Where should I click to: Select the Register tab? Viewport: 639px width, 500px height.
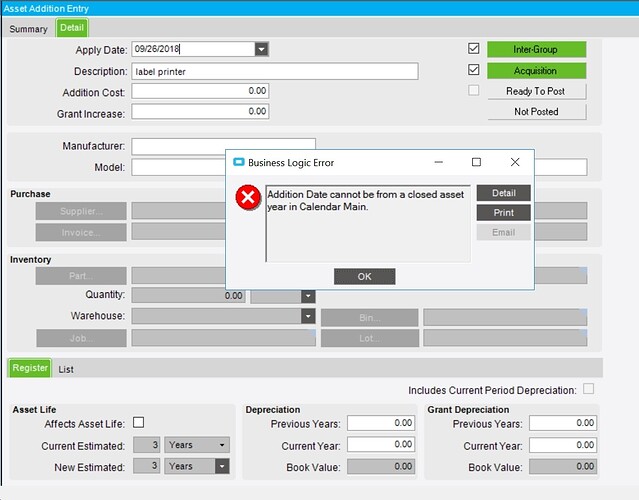pos(30,368)
